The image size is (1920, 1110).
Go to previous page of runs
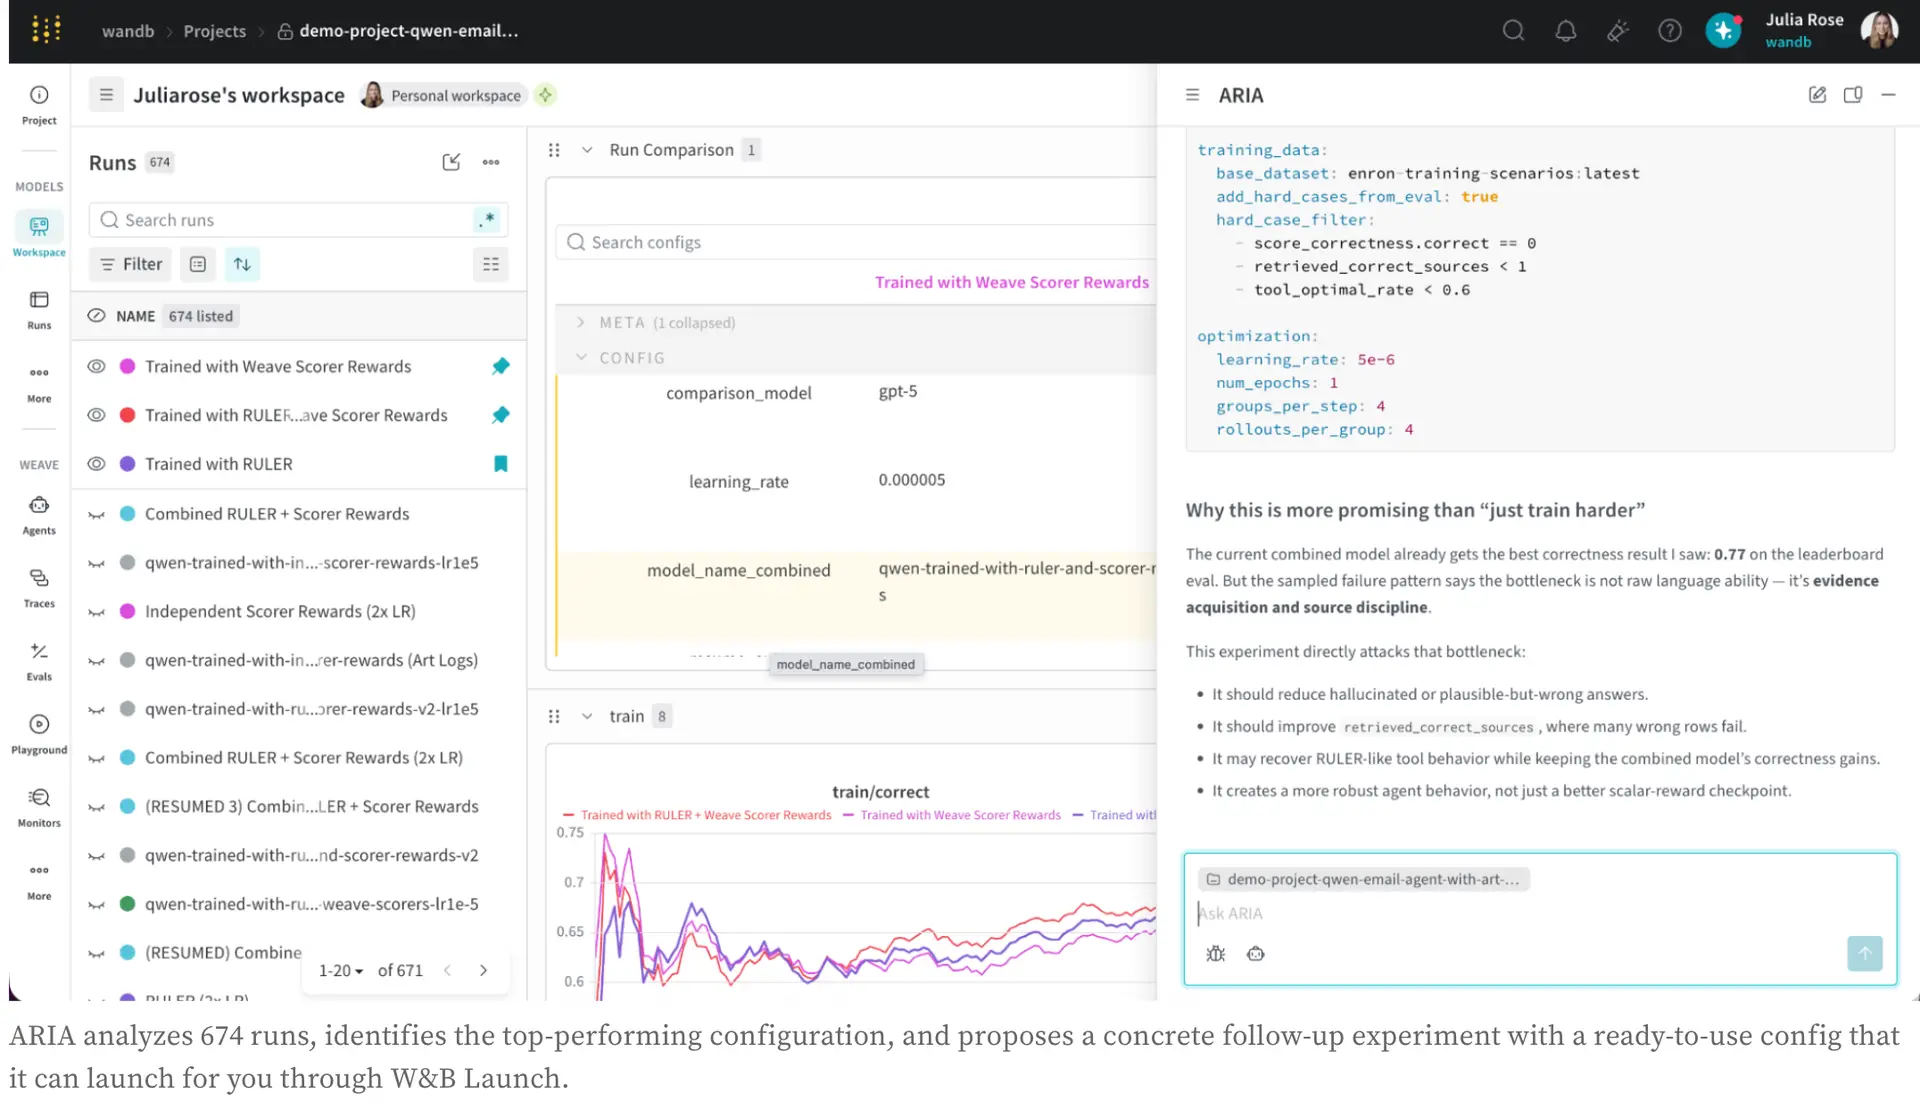[448, 970]
